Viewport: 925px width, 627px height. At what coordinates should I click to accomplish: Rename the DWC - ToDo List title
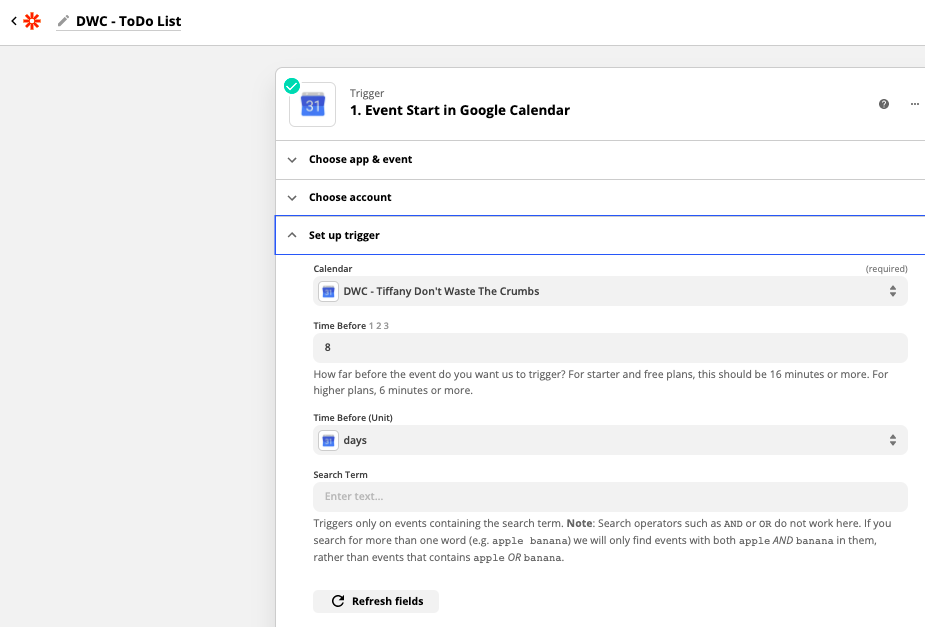pos(128,21)
